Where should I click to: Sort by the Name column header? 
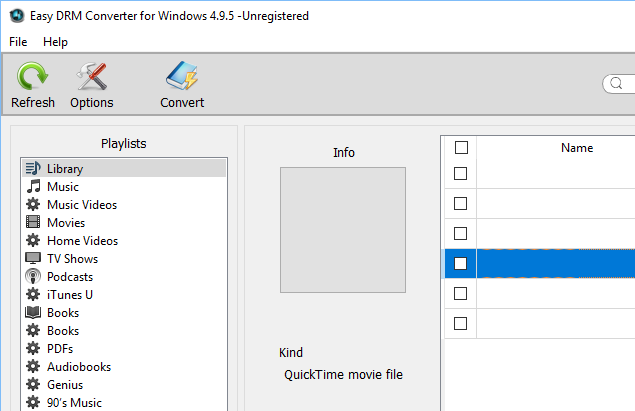[x=577, y=148]
